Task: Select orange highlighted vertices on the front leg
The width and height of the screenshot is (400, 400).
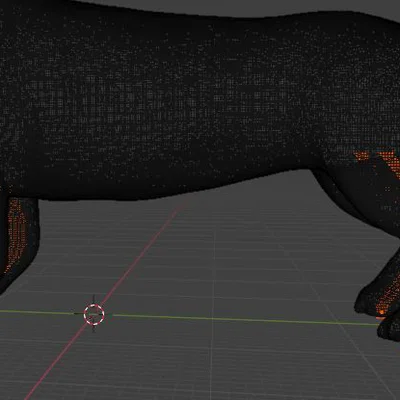Action: 17,233
